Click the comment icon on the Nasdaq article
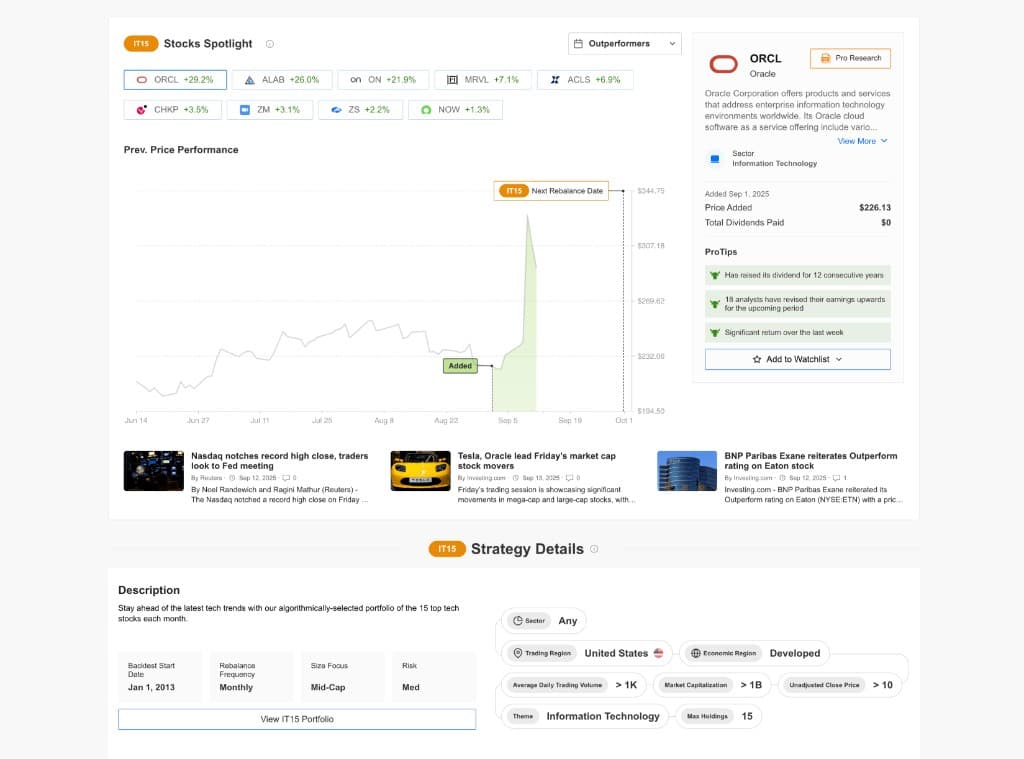The width and height of the screenshot is (1024, 759). click(x=286, y=478)
